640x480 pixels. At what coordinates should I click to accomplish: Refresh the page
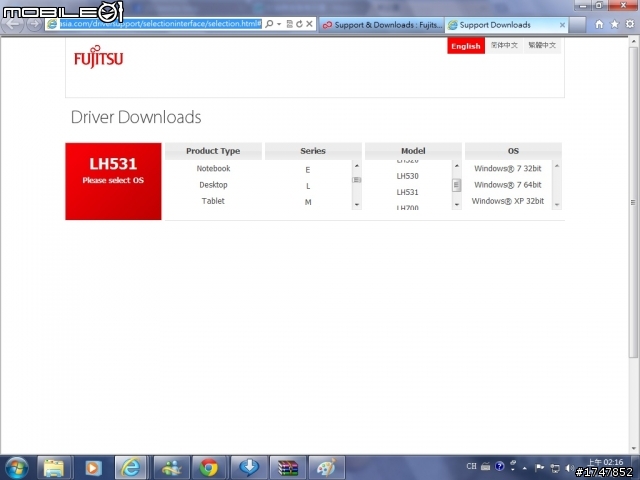pyautogui.click(x=299, y=24)
